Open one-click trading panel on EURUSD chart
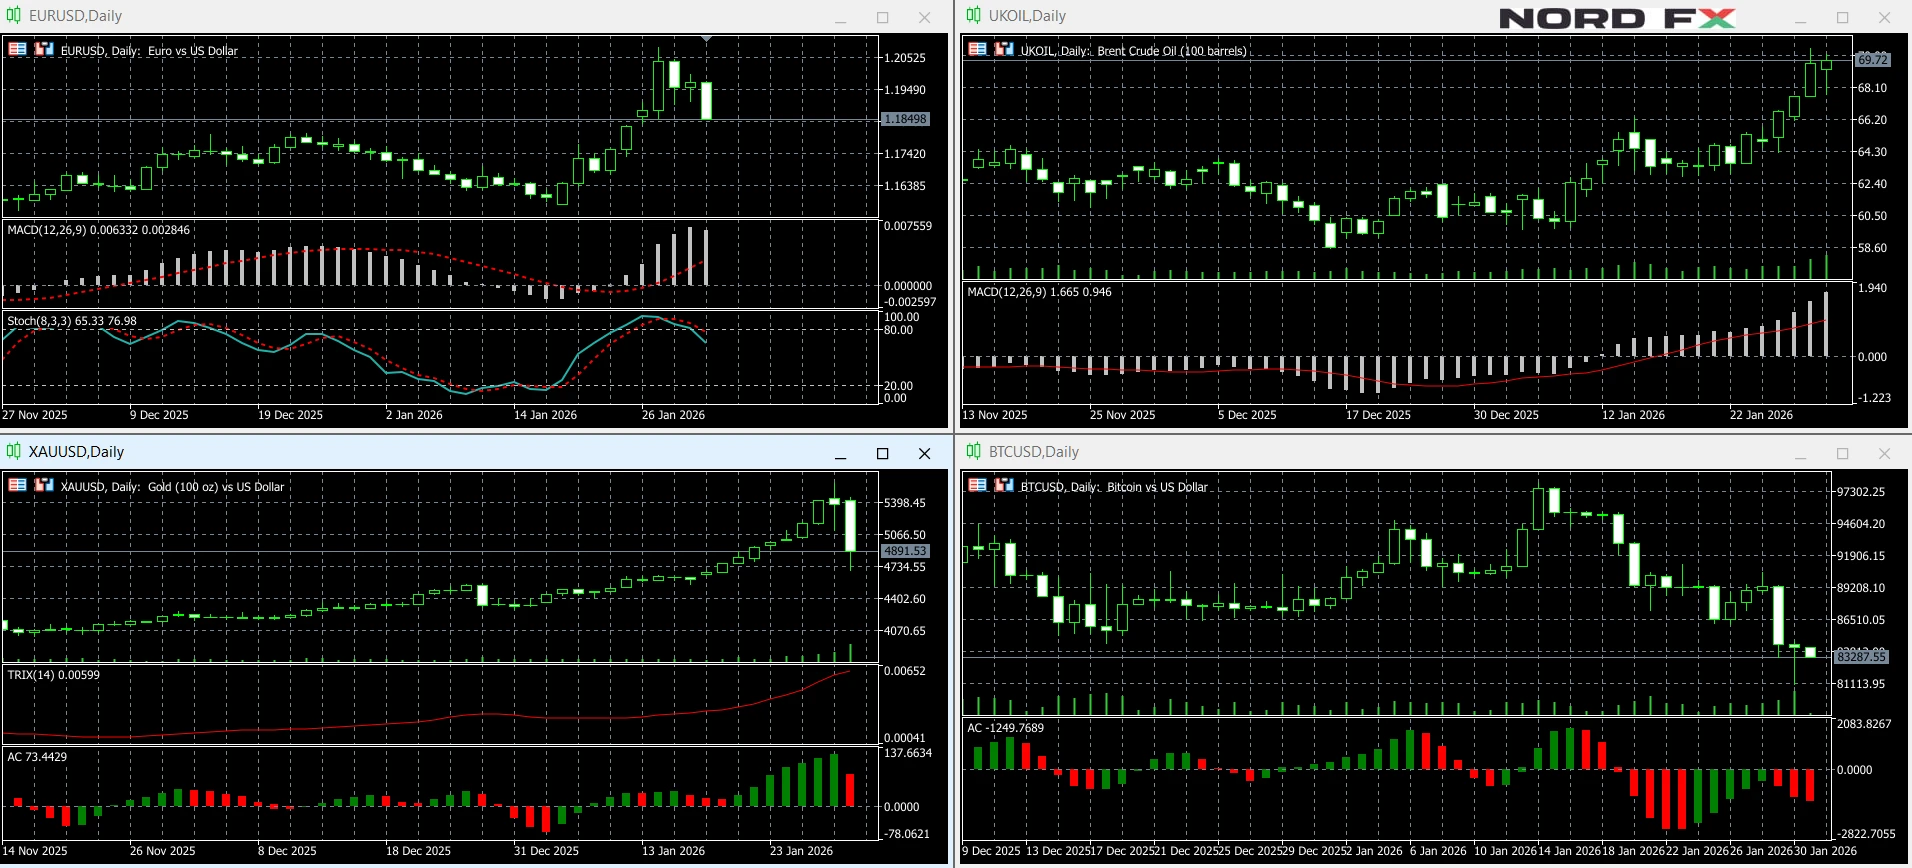The height and width of the screenshot is (868, 1912). pyautogui.click(x=18, y=48)
